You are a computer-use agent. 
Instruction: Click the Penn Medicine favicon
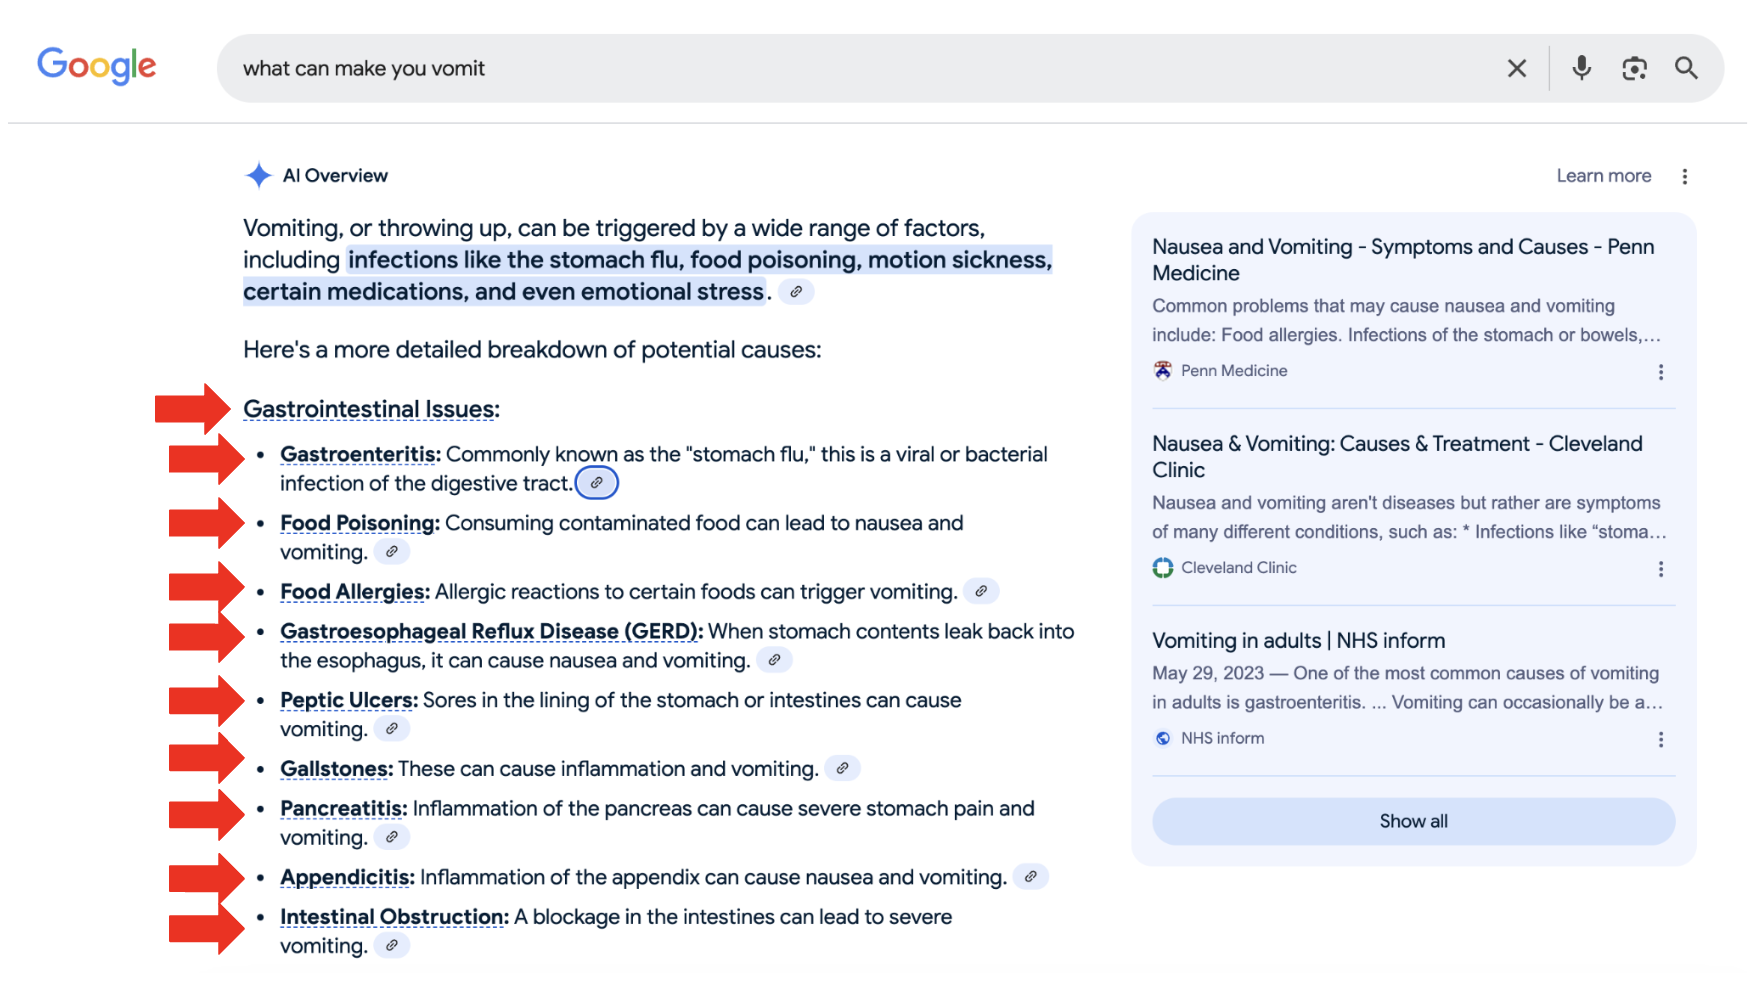coord(1163,370)
